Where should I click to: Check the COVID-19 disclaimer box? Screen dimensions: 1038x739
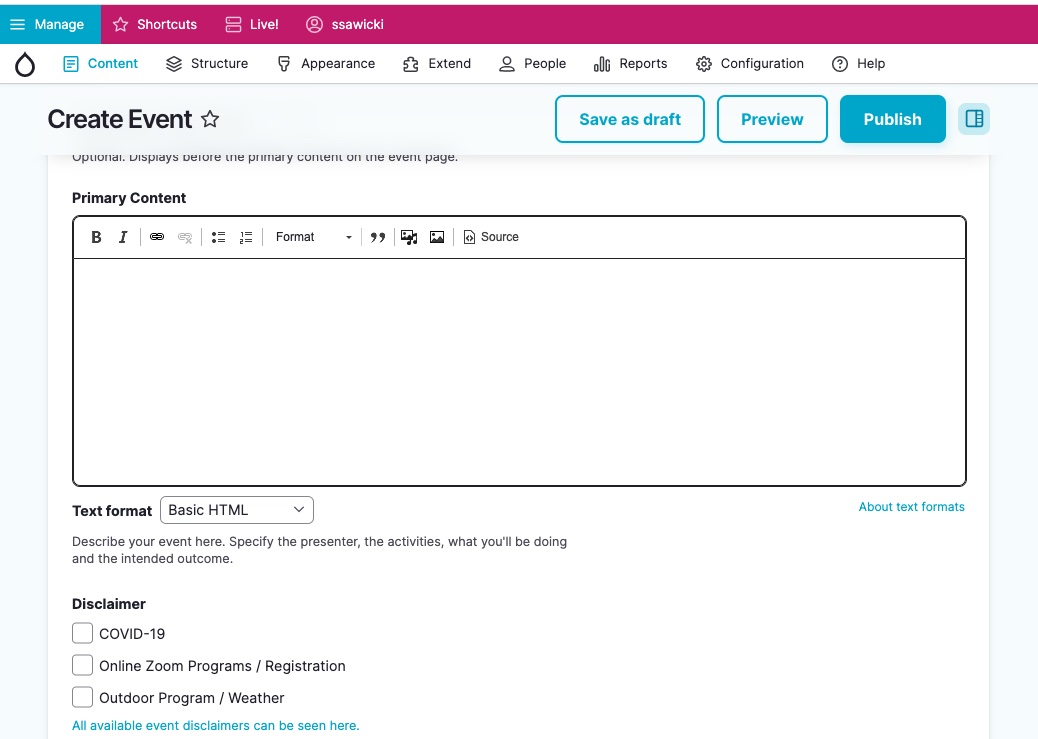point(83,633)
